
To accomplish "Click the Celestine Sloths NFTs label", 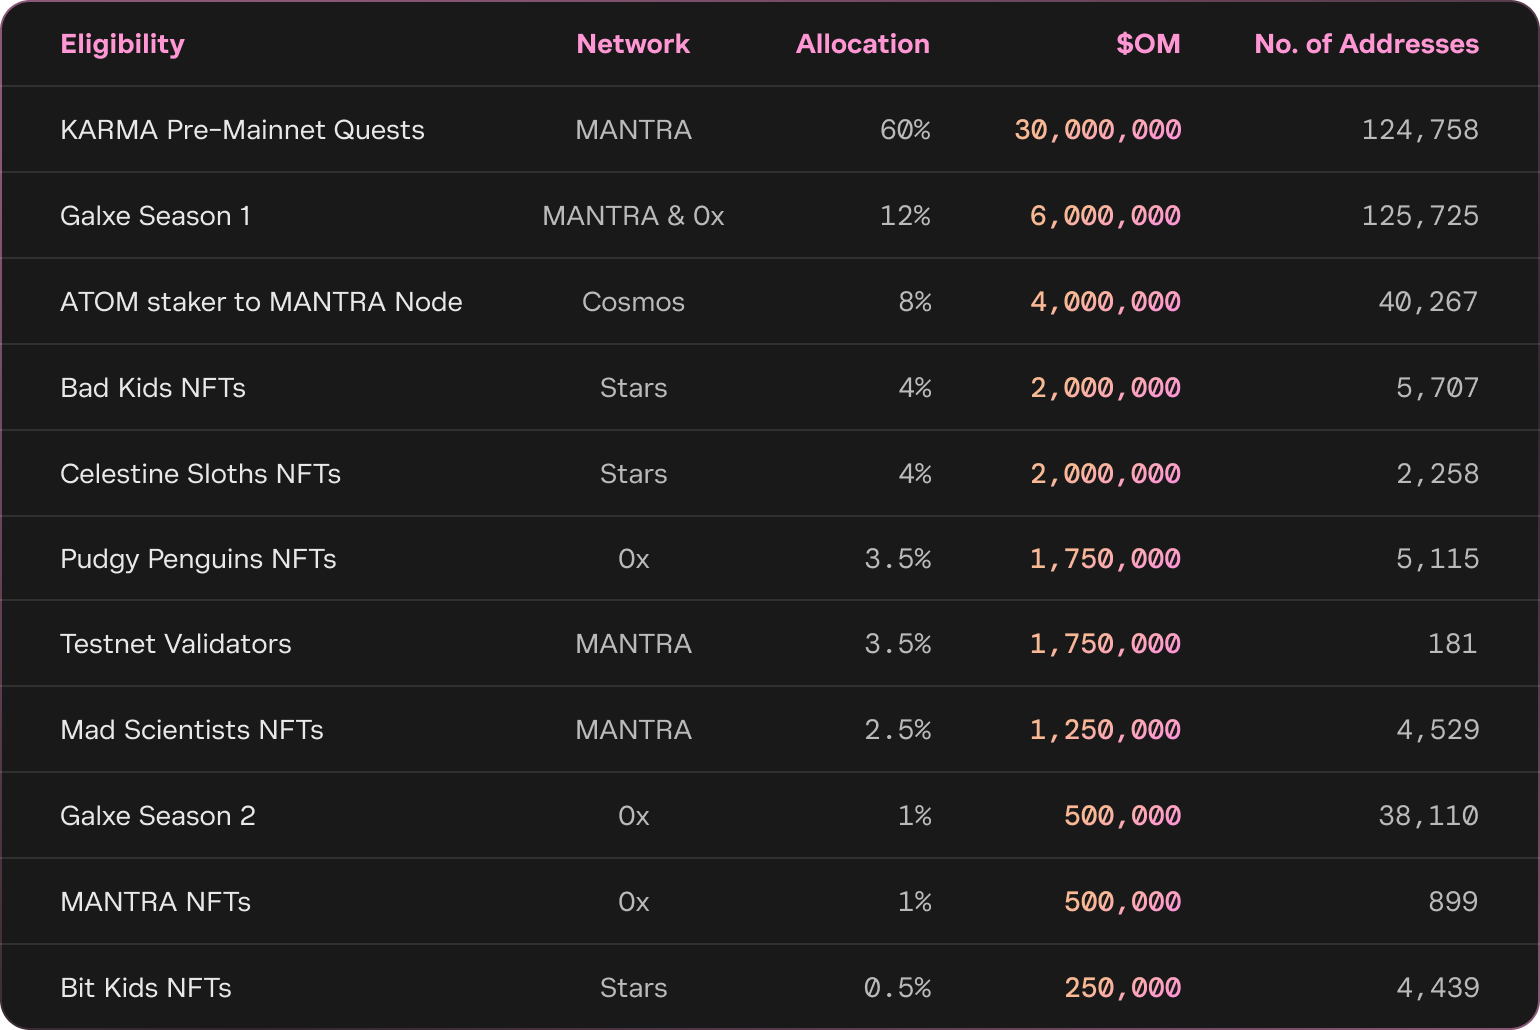I will tap(200, 474).
